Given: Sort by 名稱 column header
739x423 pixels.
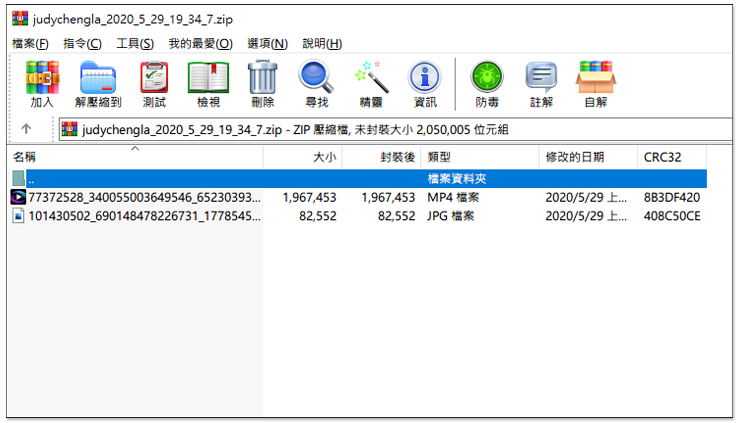Looking at the screenshot, I should coord(136,157).
